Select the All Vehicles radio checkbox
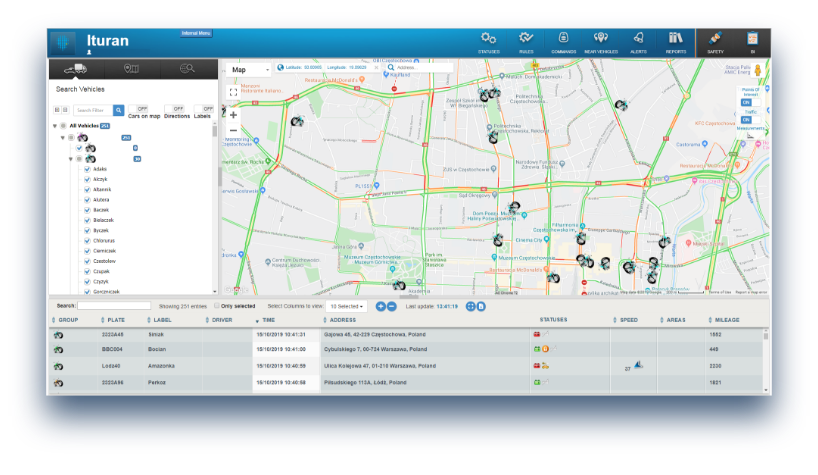This screenshot has width=818, height=475. coord(63,126)
